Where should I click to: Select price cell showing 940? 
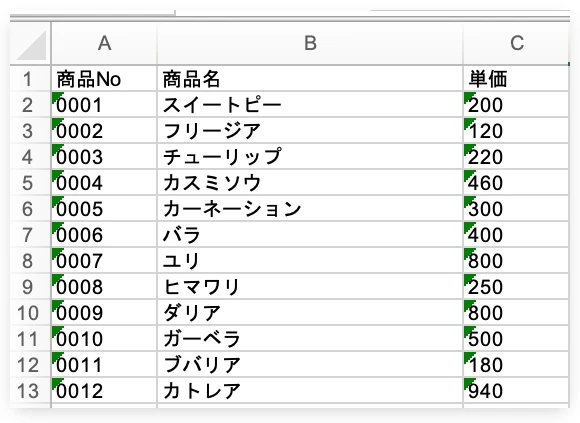516,390
